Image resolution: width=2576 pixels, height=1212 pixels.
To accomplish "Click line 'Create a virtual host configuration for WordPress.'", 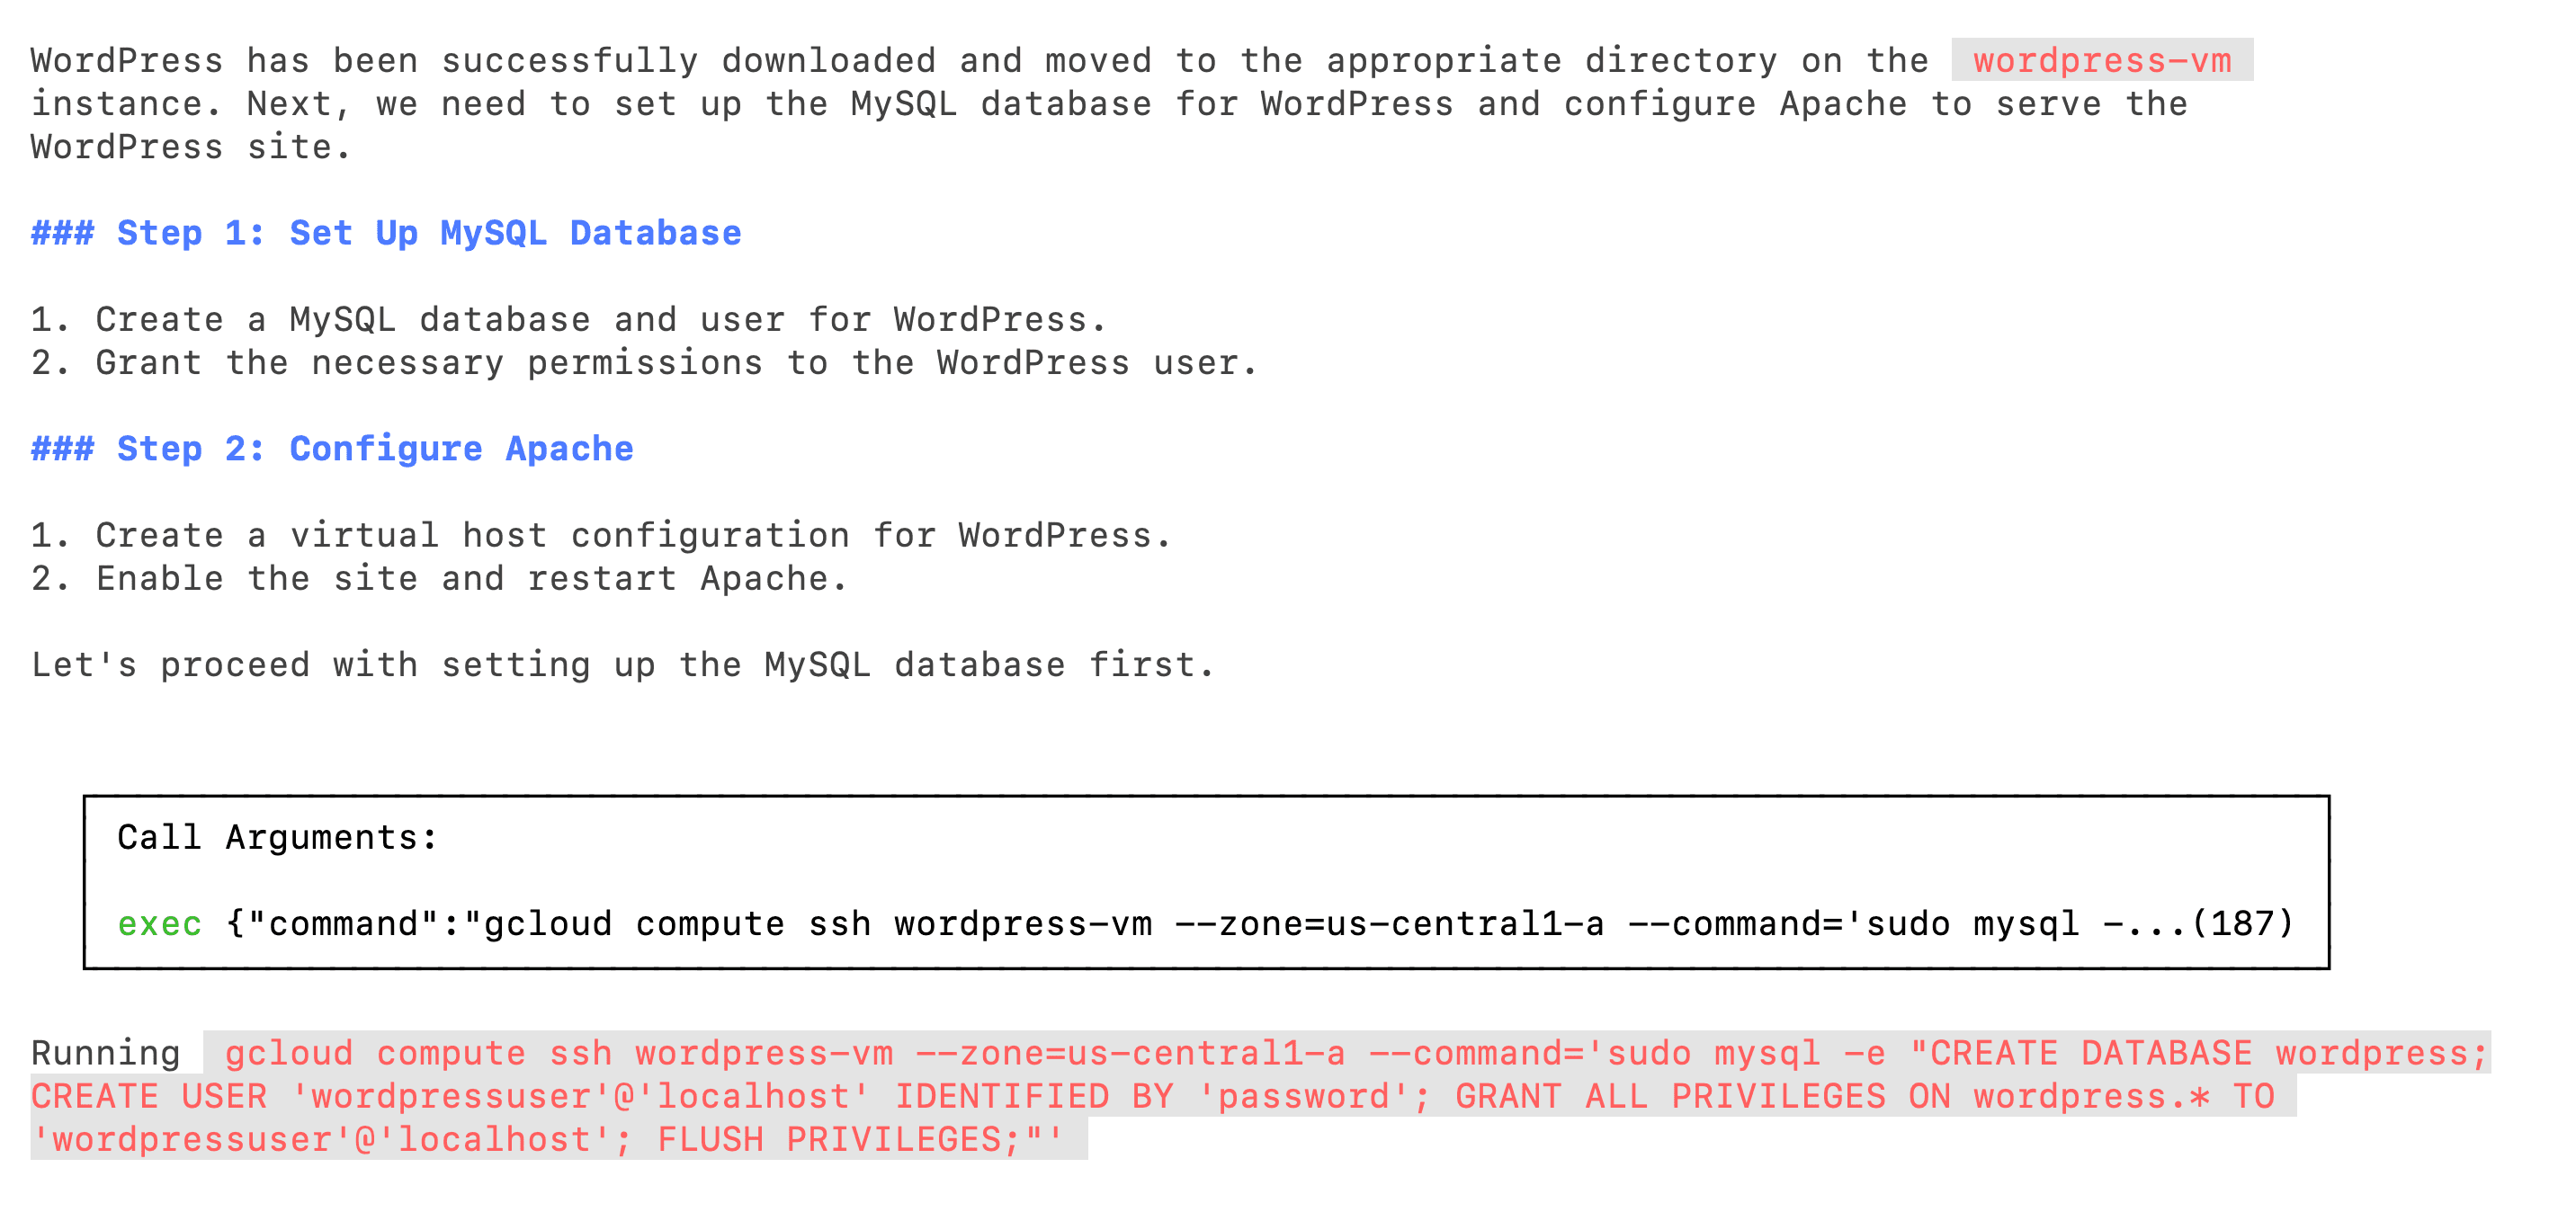I will pyautogui.click(x=600, y=535).
